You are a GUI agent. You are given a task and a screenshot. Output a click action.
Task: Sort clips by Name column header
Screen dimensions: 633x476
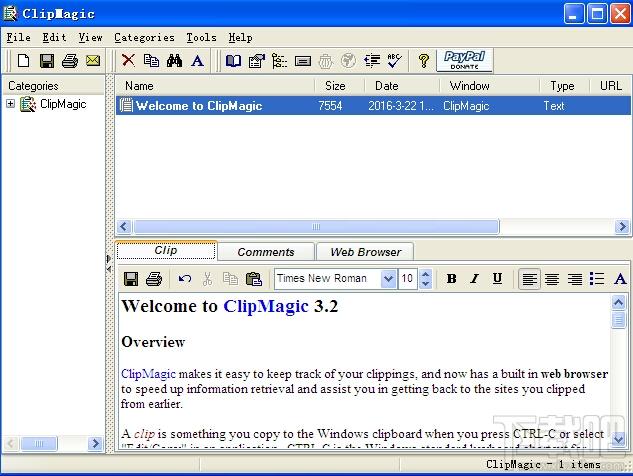click(216, 86)
